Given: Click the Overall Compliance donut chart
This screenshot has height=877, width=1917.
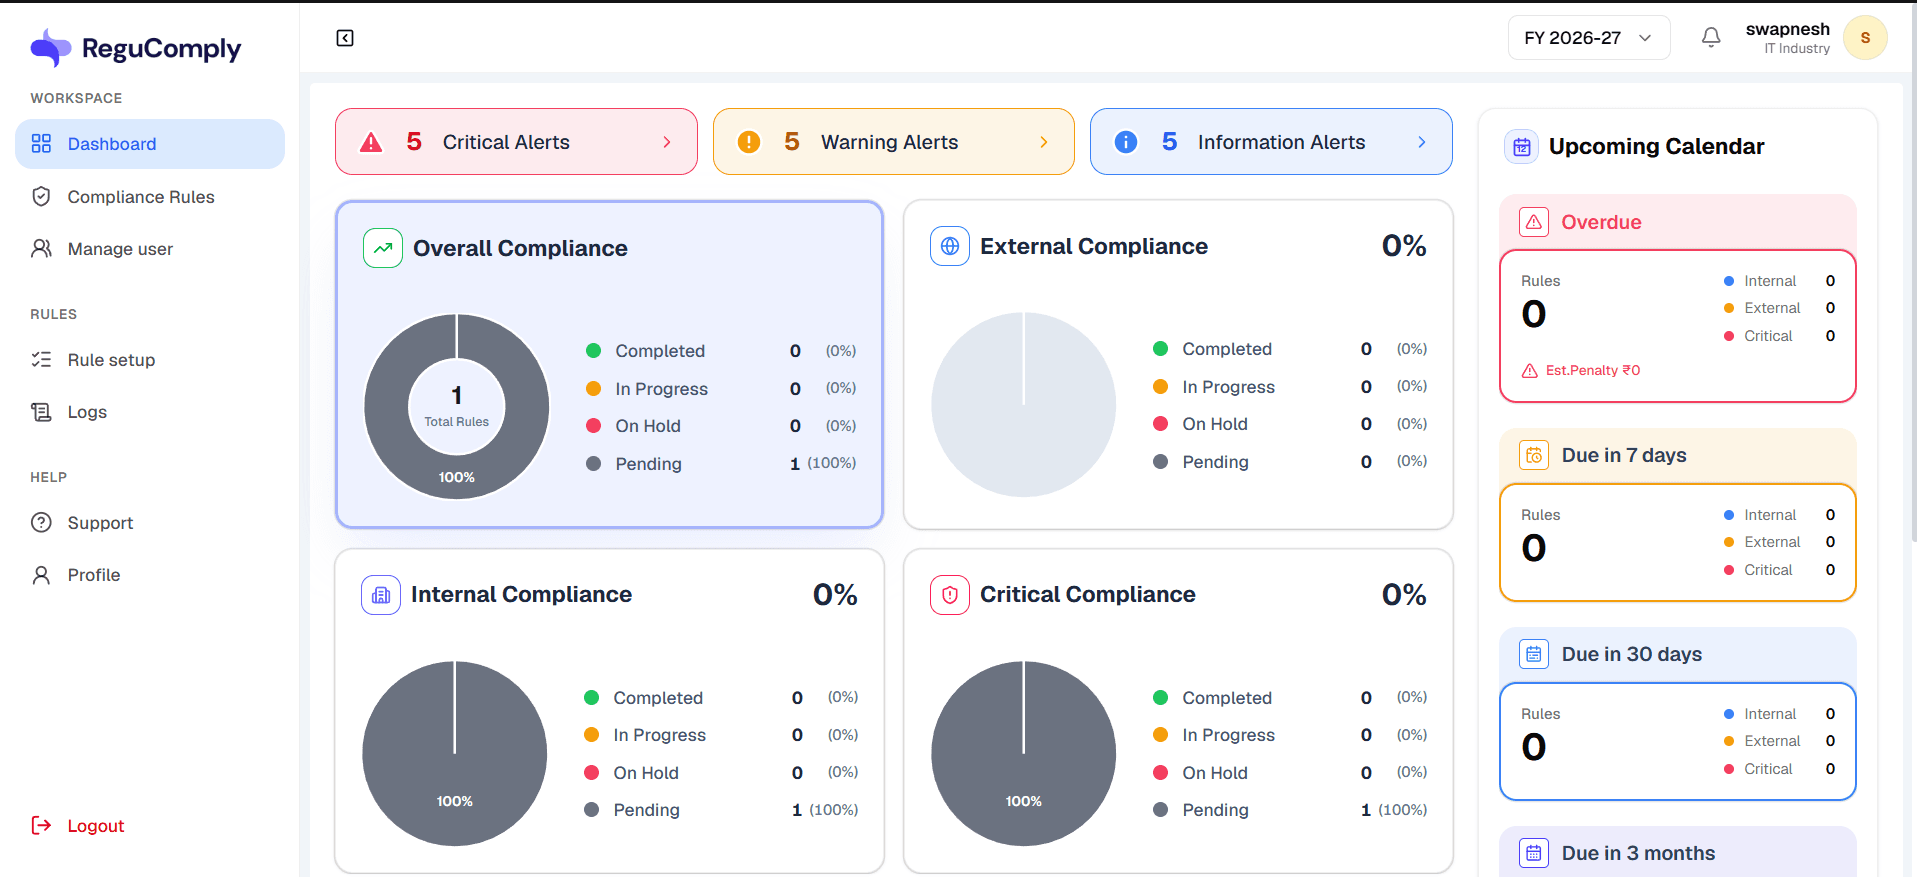Looking at the screenshot, I should point(457,407).
